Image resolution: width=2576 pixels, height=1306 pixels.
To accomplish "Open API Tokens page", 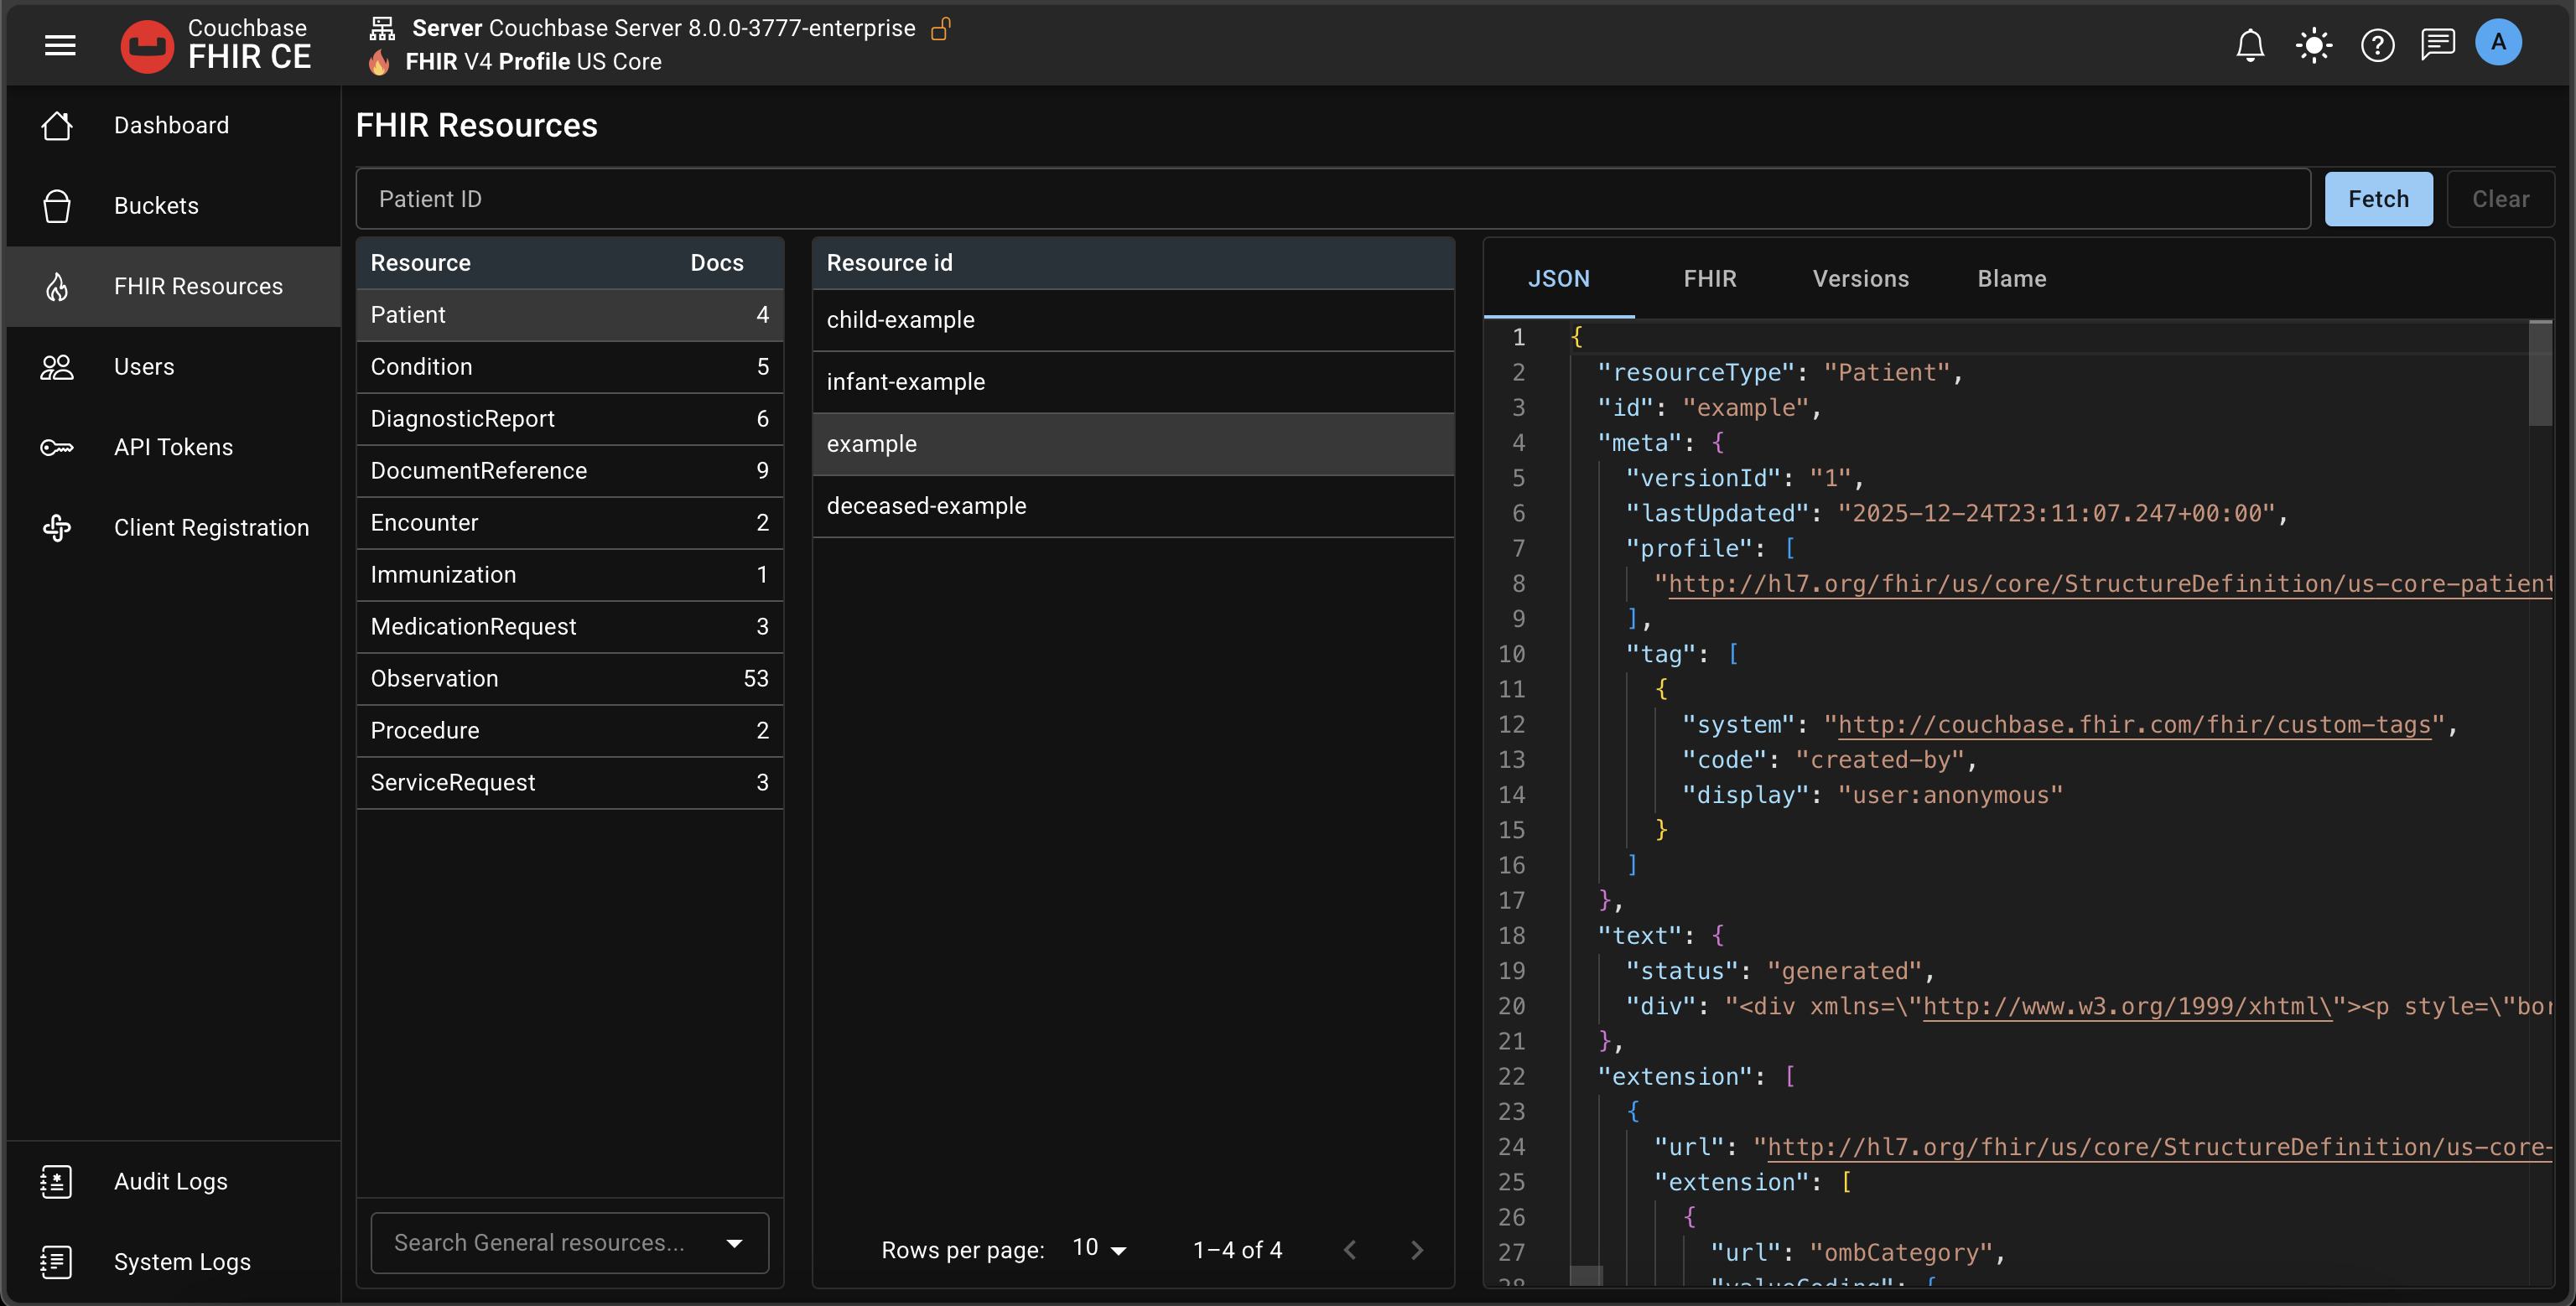I will 173,447.
